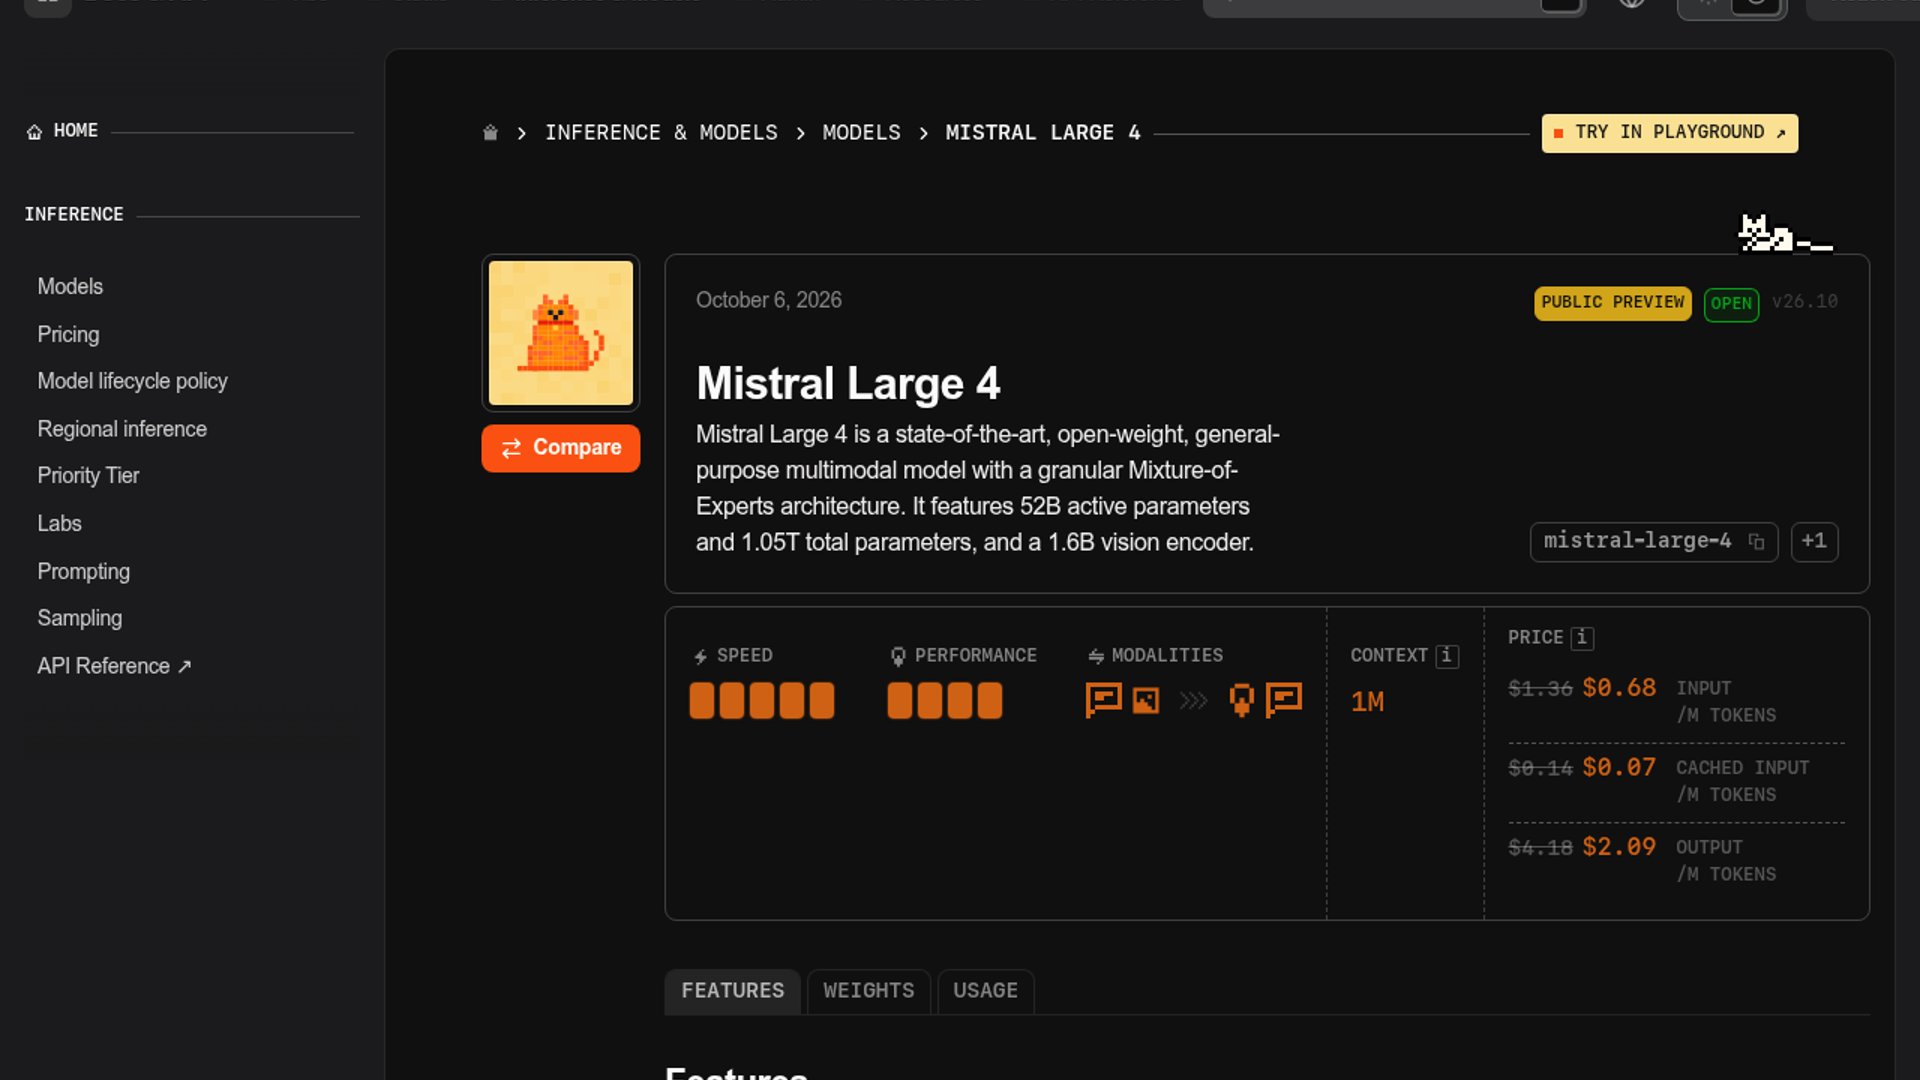Click the $0.07 cached input price
Screen dimensions: 1920x1080
coord(1619,768)
